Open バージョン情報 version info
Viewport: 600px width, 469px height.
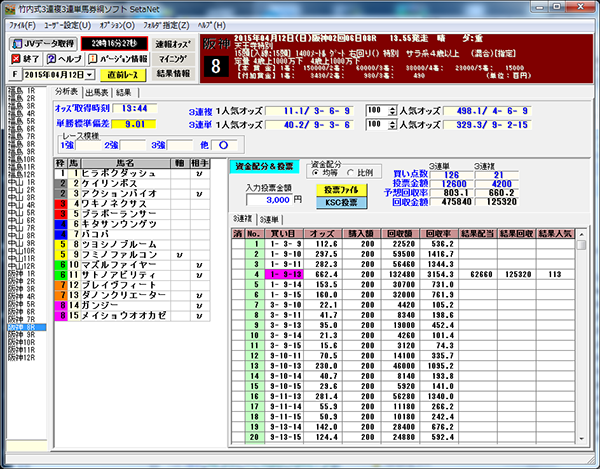click(x=118, y=59)
